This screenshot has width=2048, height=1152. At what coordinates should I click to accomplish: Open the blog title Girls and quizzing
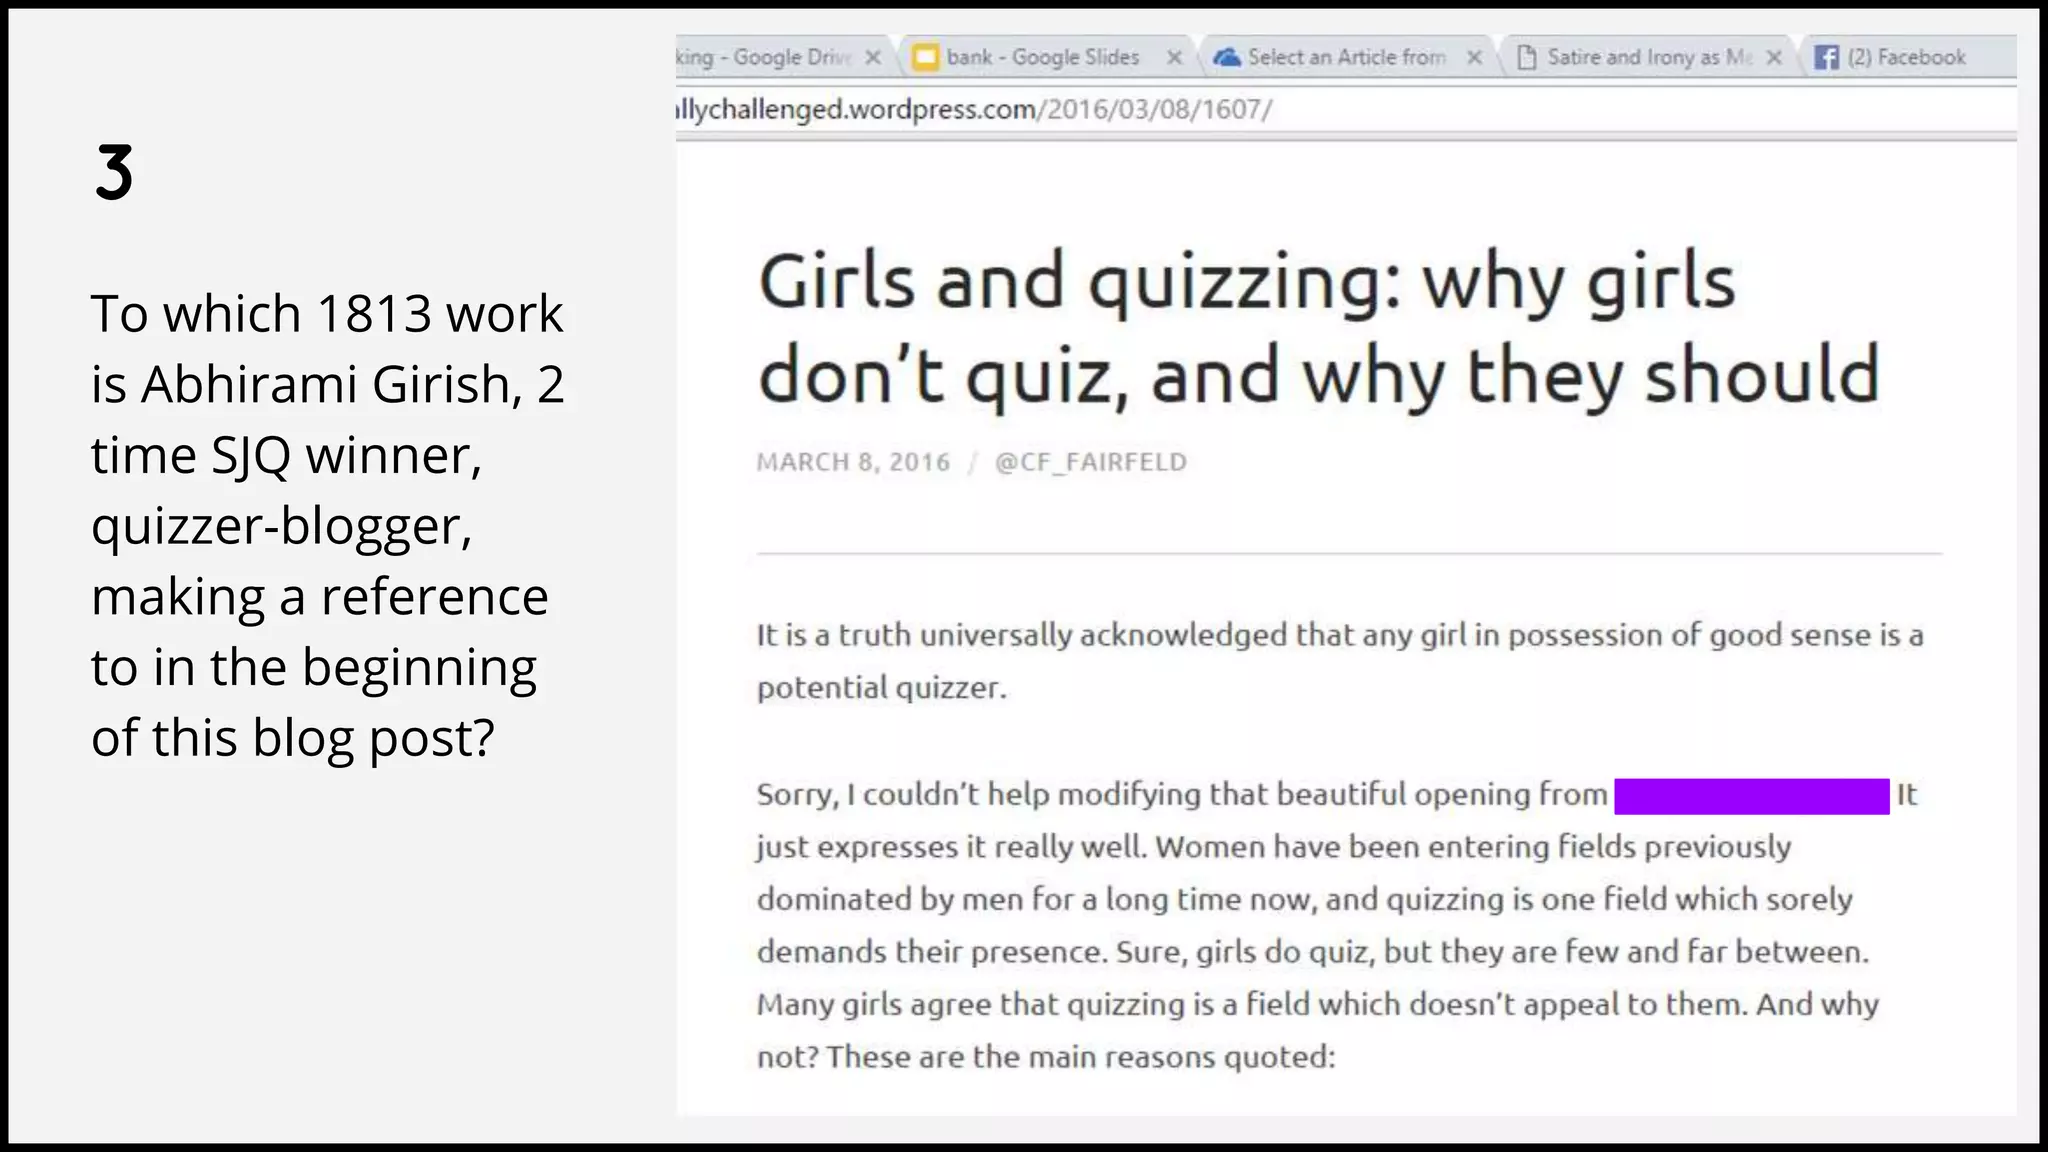pos(1319,328)
